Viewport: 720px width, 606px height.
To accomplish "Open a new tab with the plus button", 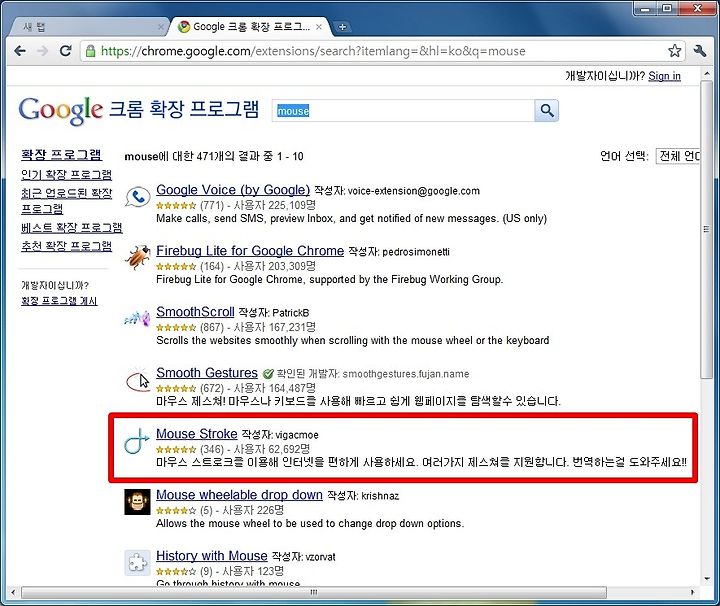I will click(342, 27).
